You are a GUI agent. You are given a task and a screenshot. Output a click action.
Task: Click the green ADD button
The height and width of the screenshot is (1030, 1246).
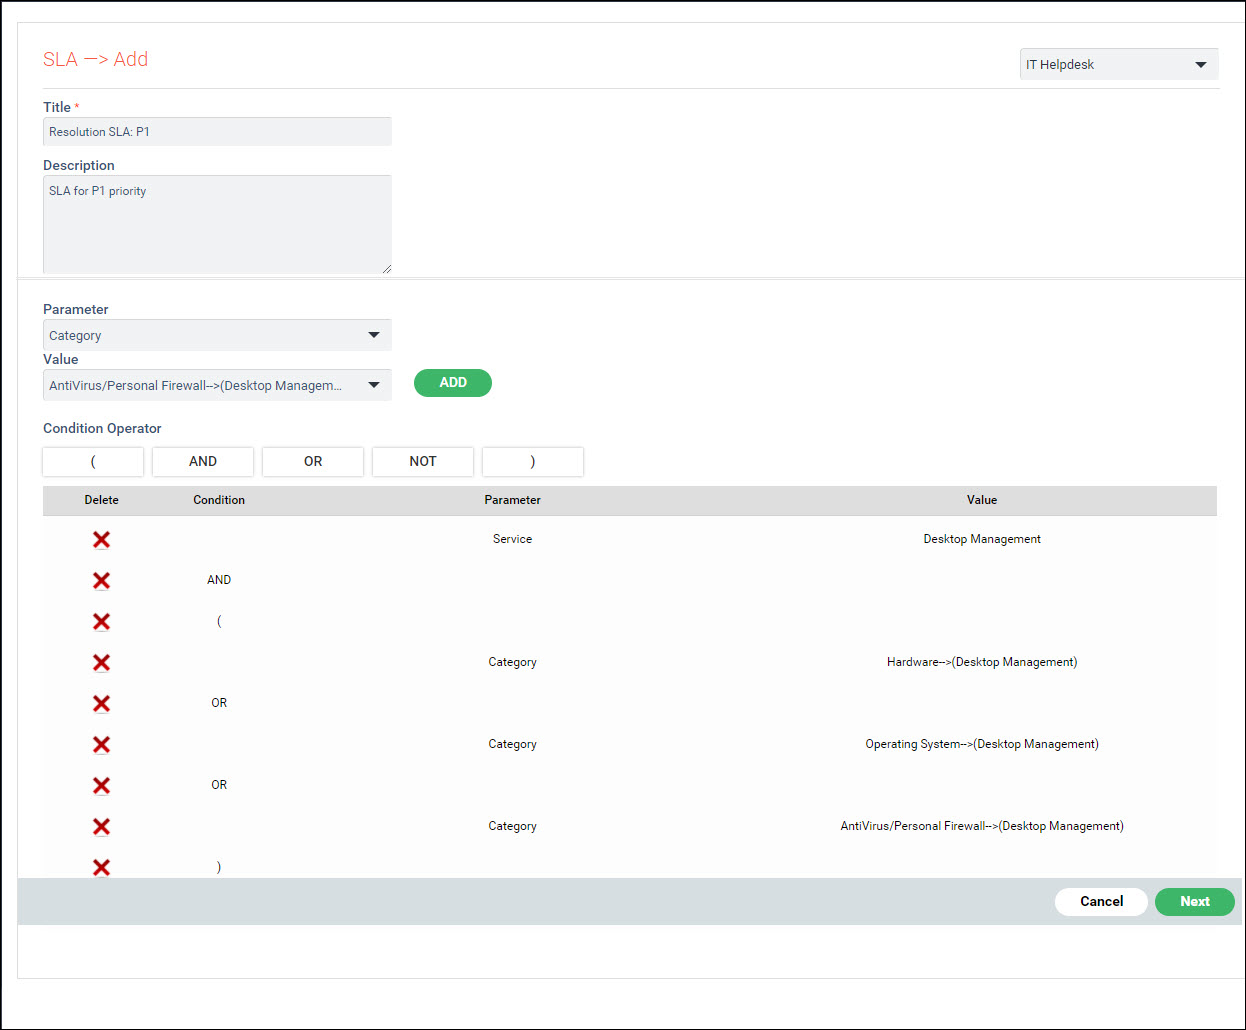pyautogui.click(x=452, y=383)
